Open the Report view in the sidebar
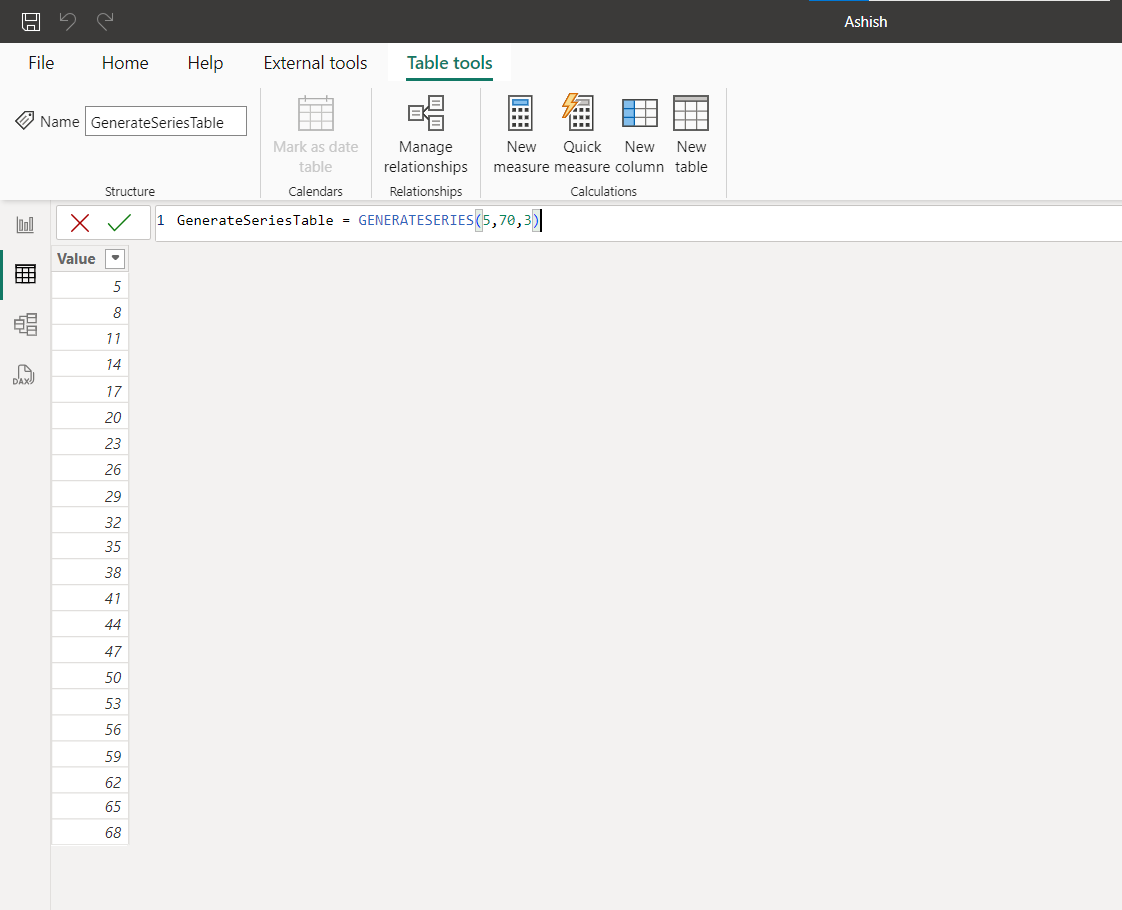 click(x=24, y=224)
